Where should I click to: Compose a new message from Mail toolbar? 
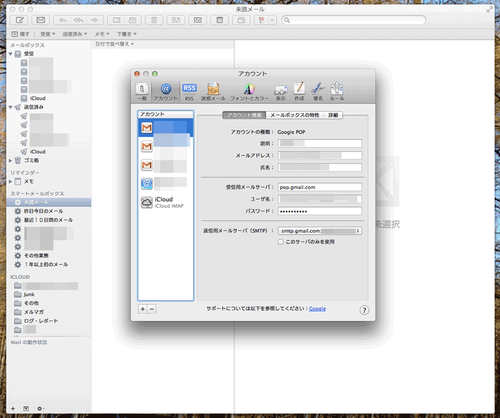19,20
